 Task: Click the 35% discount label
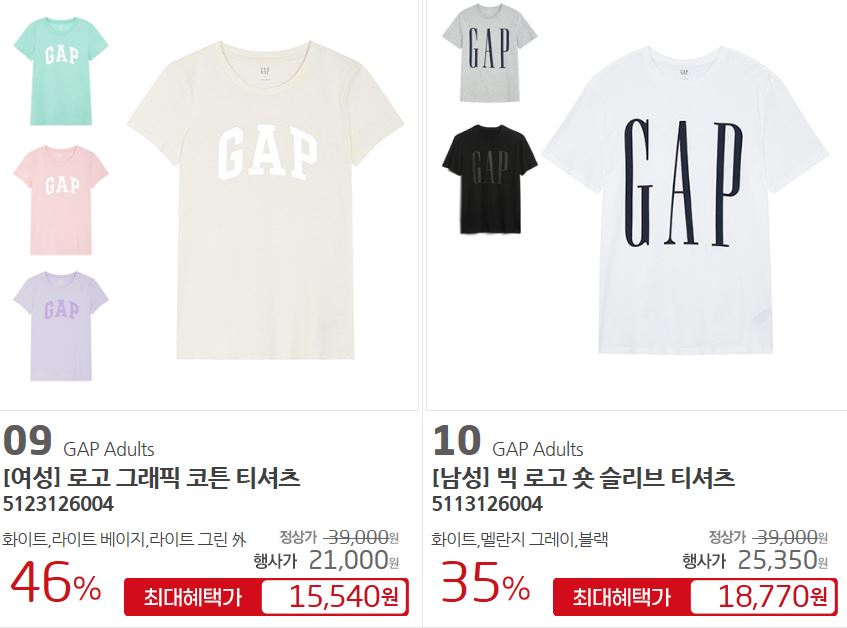[485, 583]
